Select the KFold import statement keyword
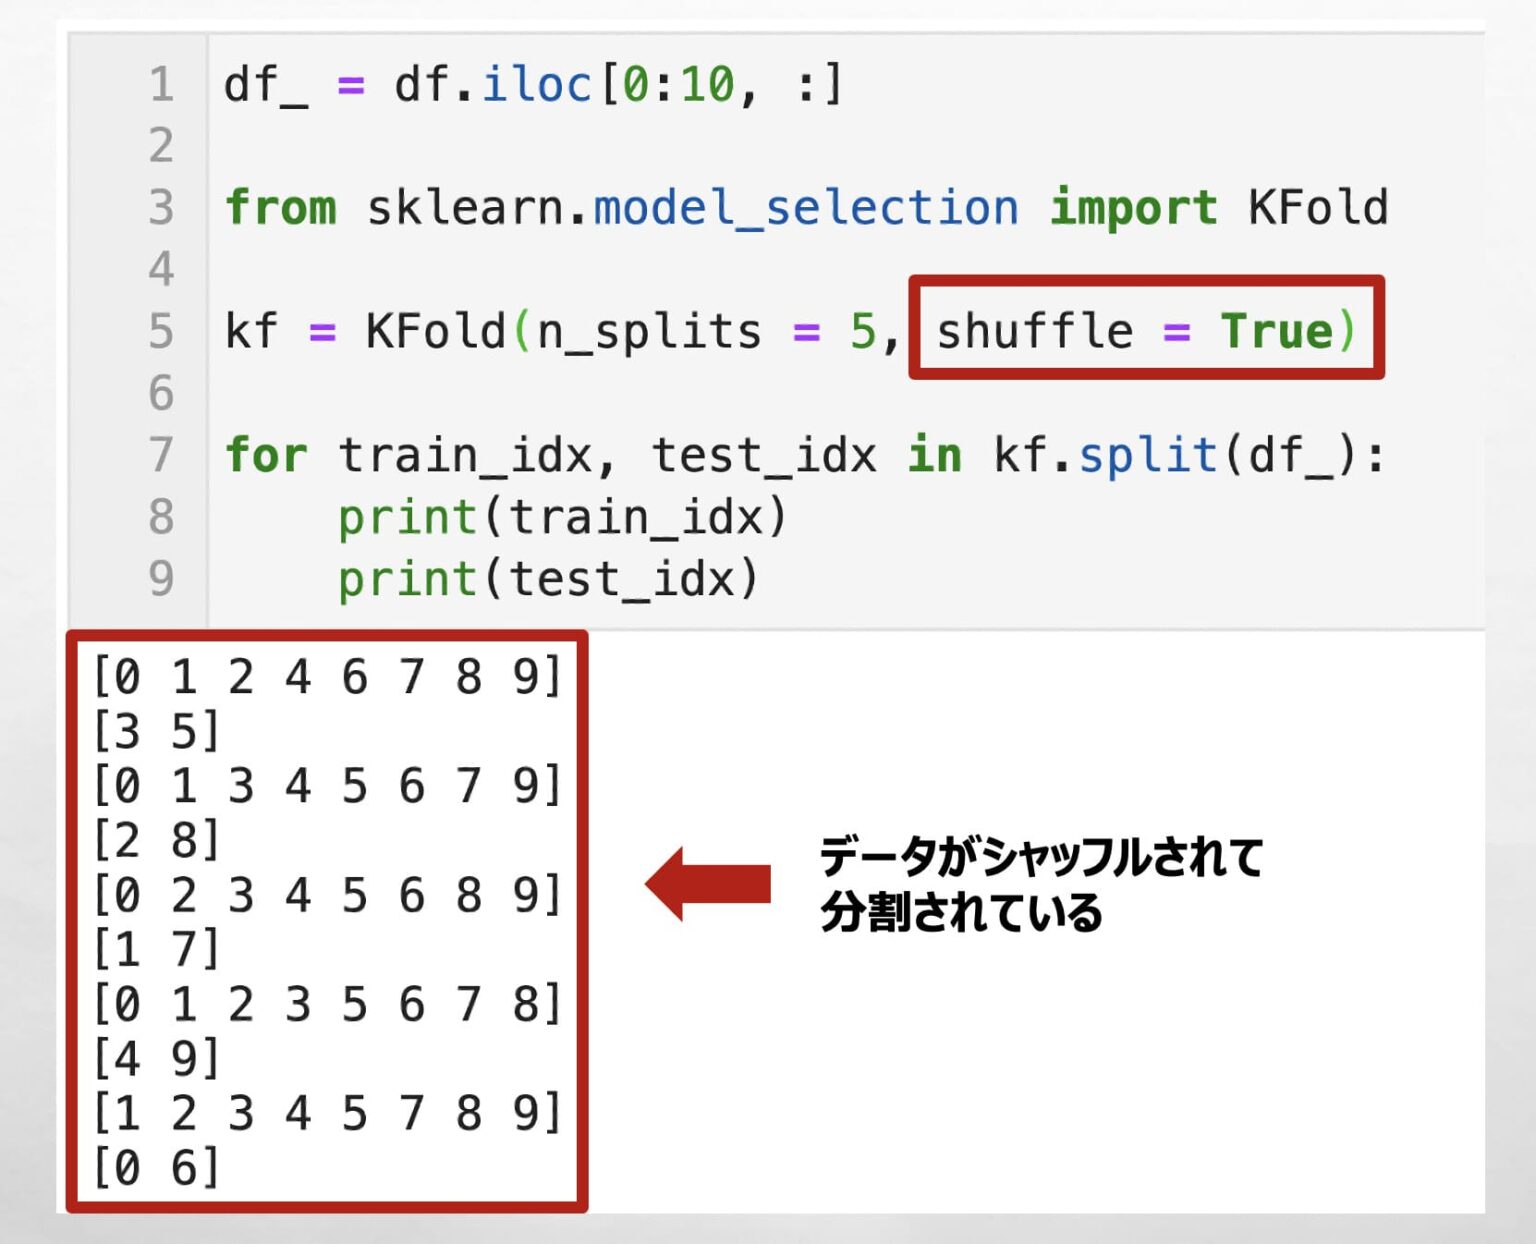1536x1244 pixels. click(x=1136, y=207)
